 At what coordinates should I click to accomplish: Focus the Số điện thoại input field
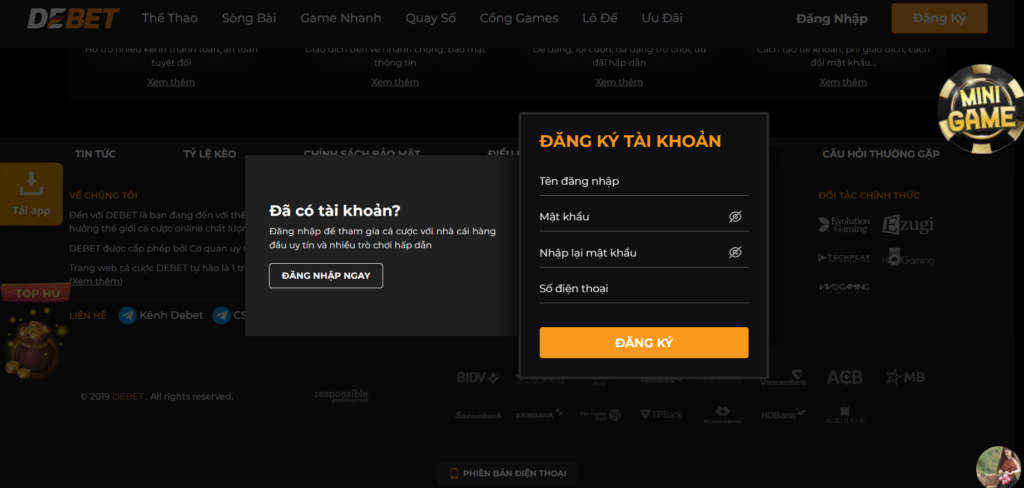click(x=644, y=289)
